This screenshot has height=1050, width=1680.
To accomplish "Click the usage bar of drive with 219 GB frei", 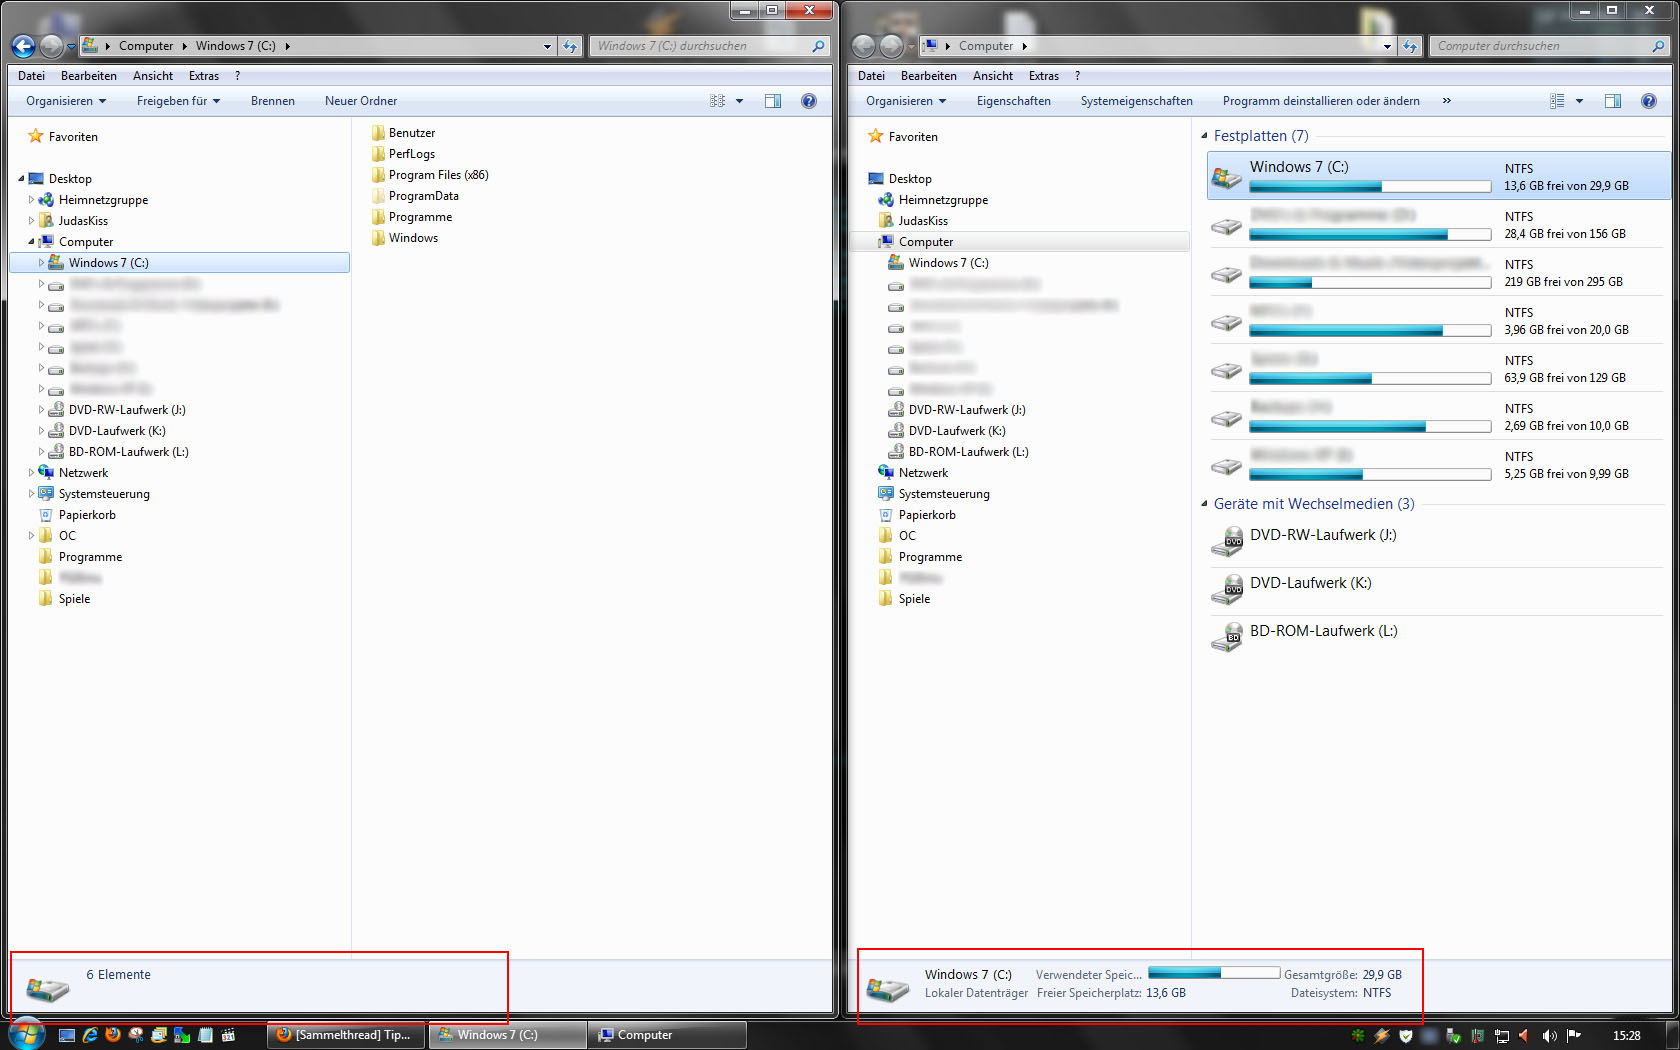I will [1370, 283].
